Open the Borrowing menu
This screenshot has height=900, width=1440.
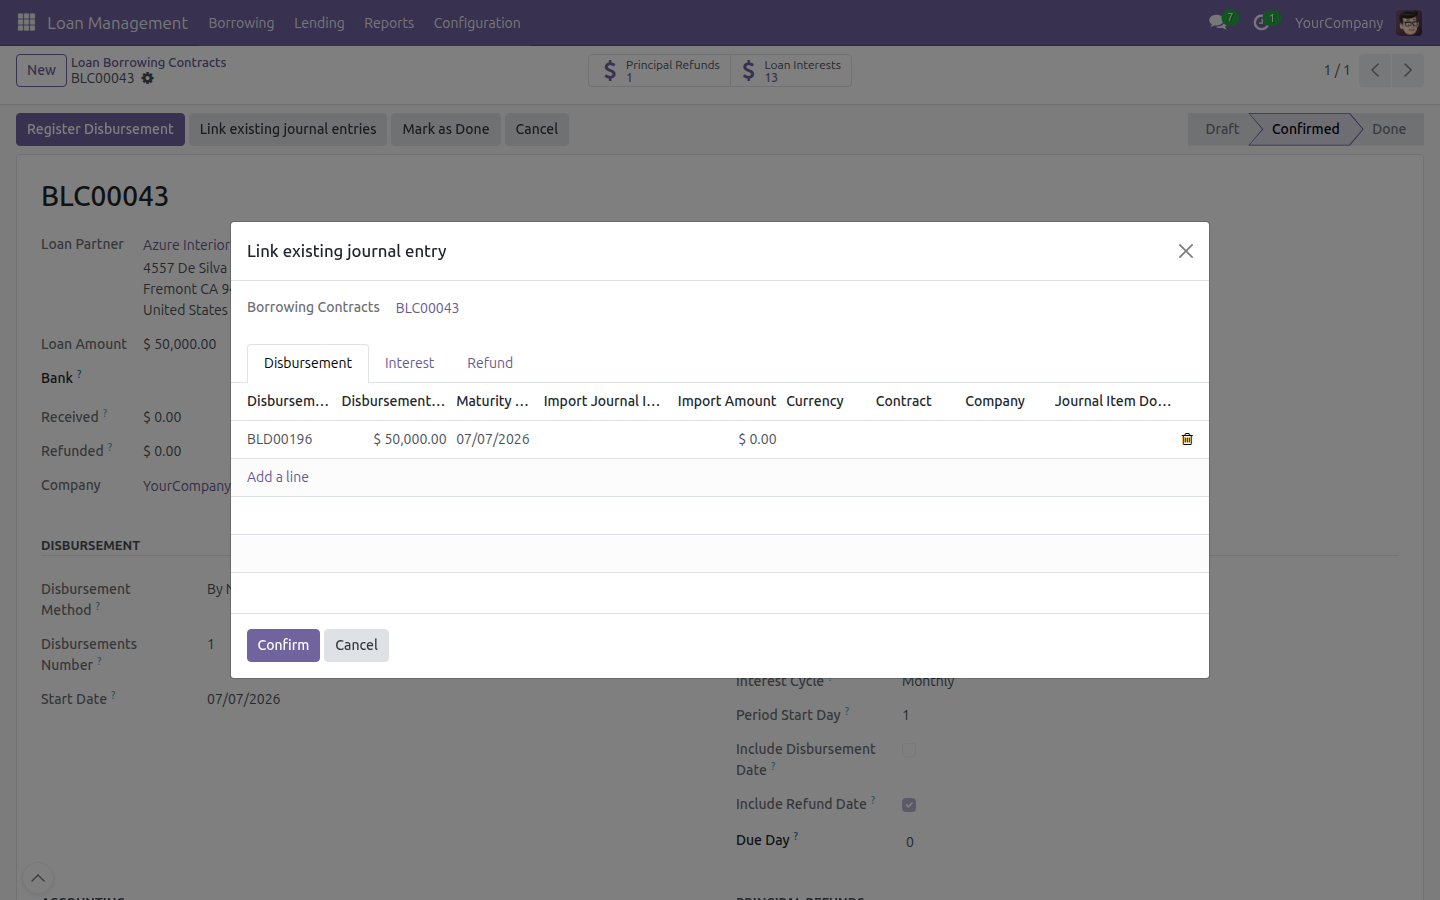point(241,23)
